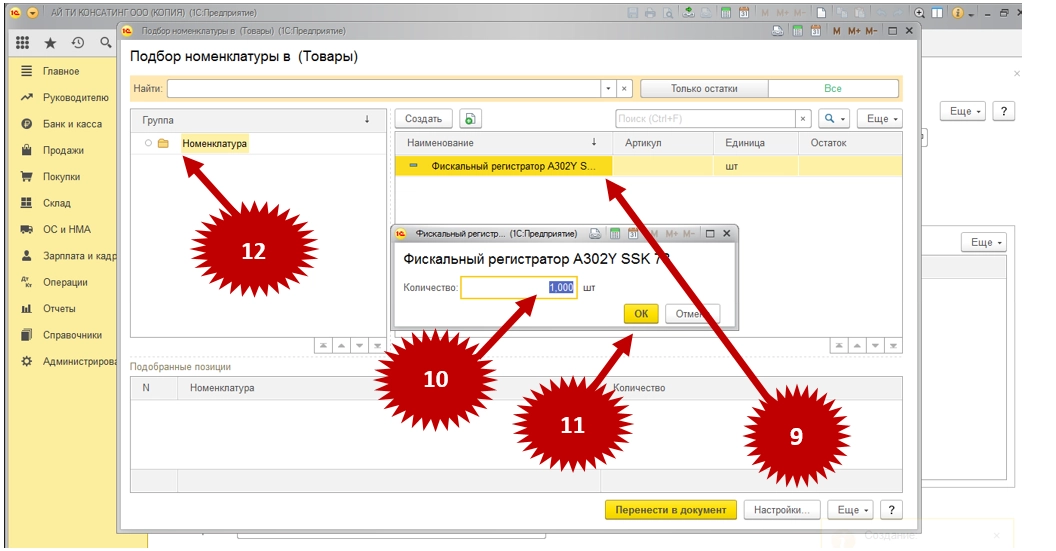Screen dimensions: 1056x551
Task: Move down one row in group panel
Action: click(x=360, y=346)
